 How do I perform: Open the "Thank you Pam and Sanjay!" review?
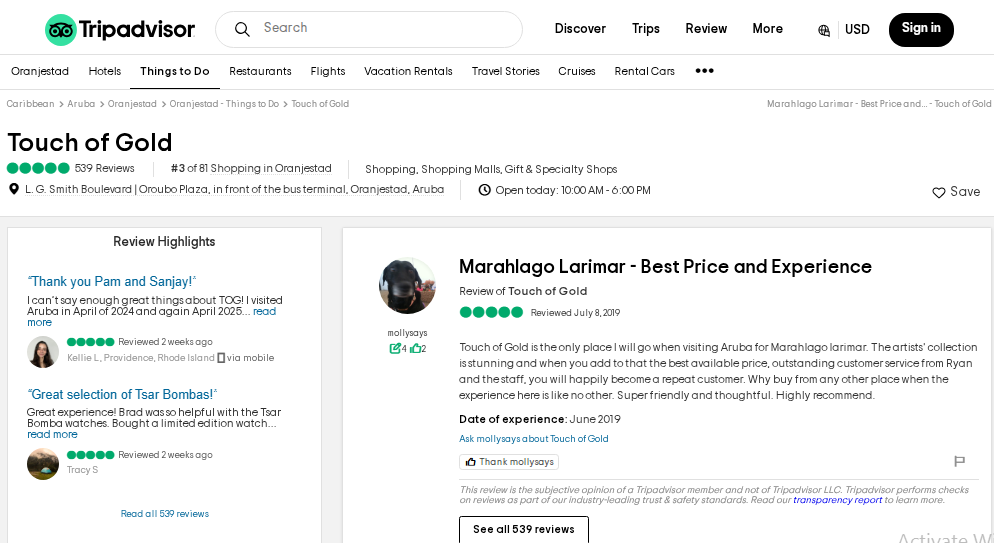click(x=112, y=281)
